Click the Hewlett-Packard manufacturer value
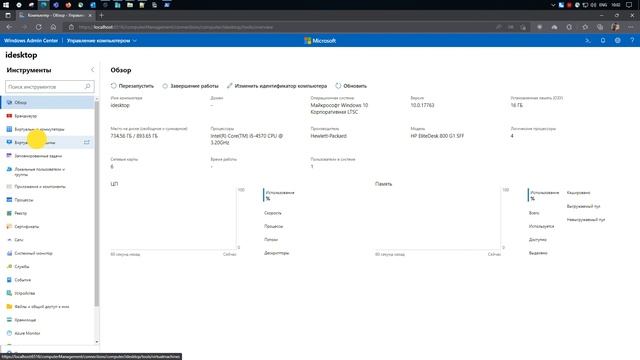This screenshot has height=360, width=640. click(329, 136)
